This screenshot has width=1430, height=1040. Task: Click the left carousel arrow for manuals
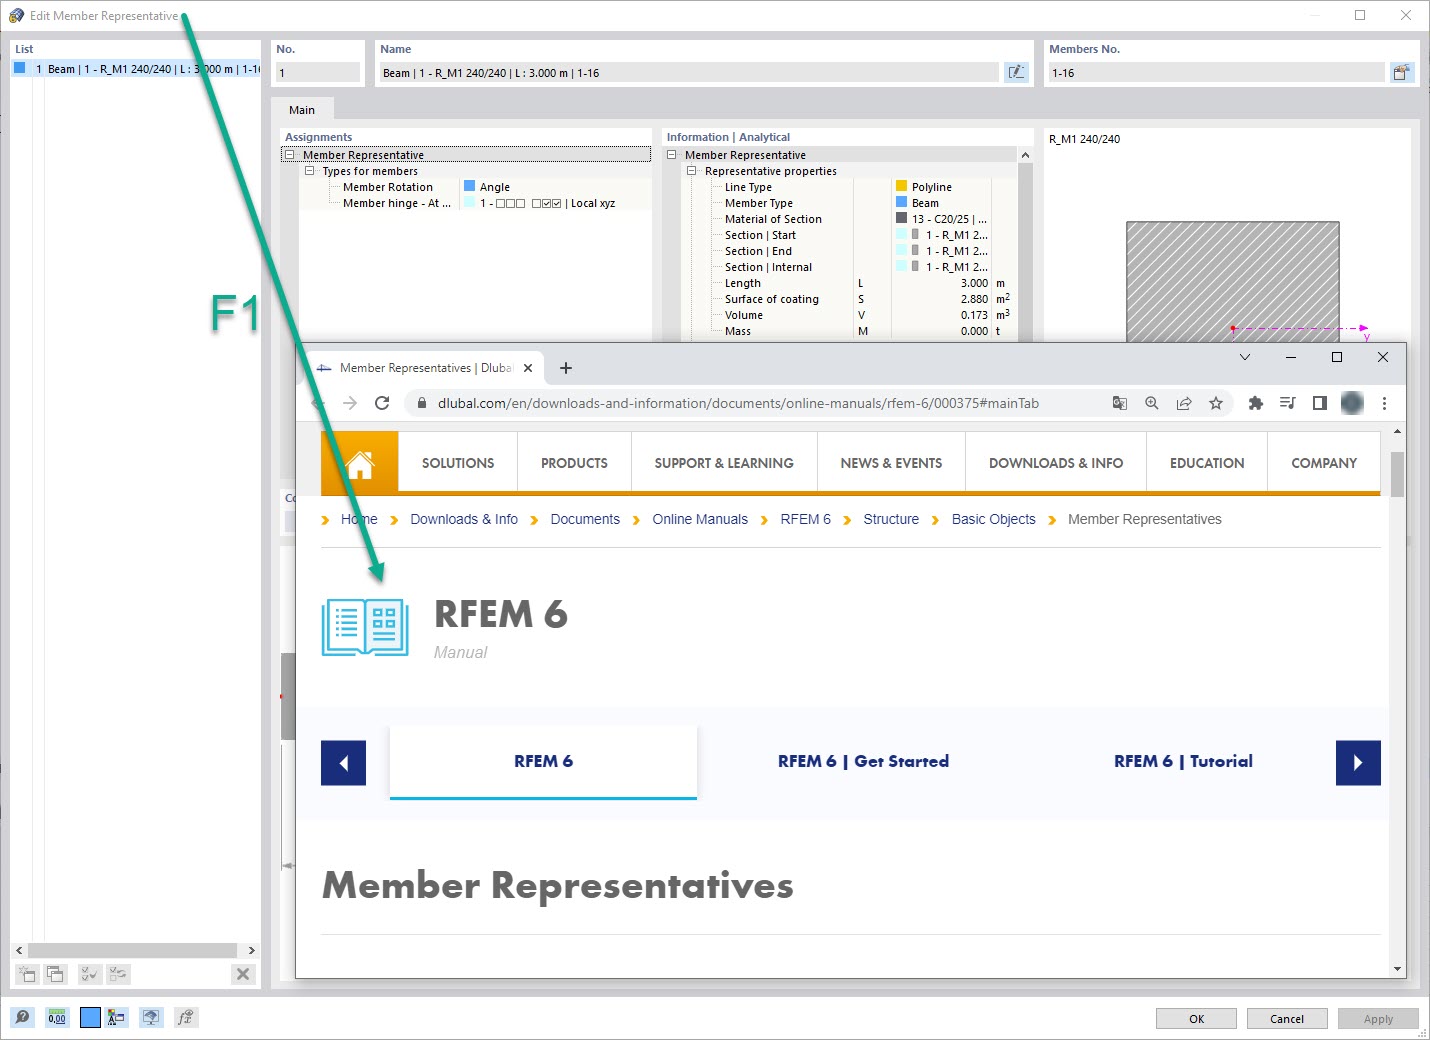tap(343, 763)
